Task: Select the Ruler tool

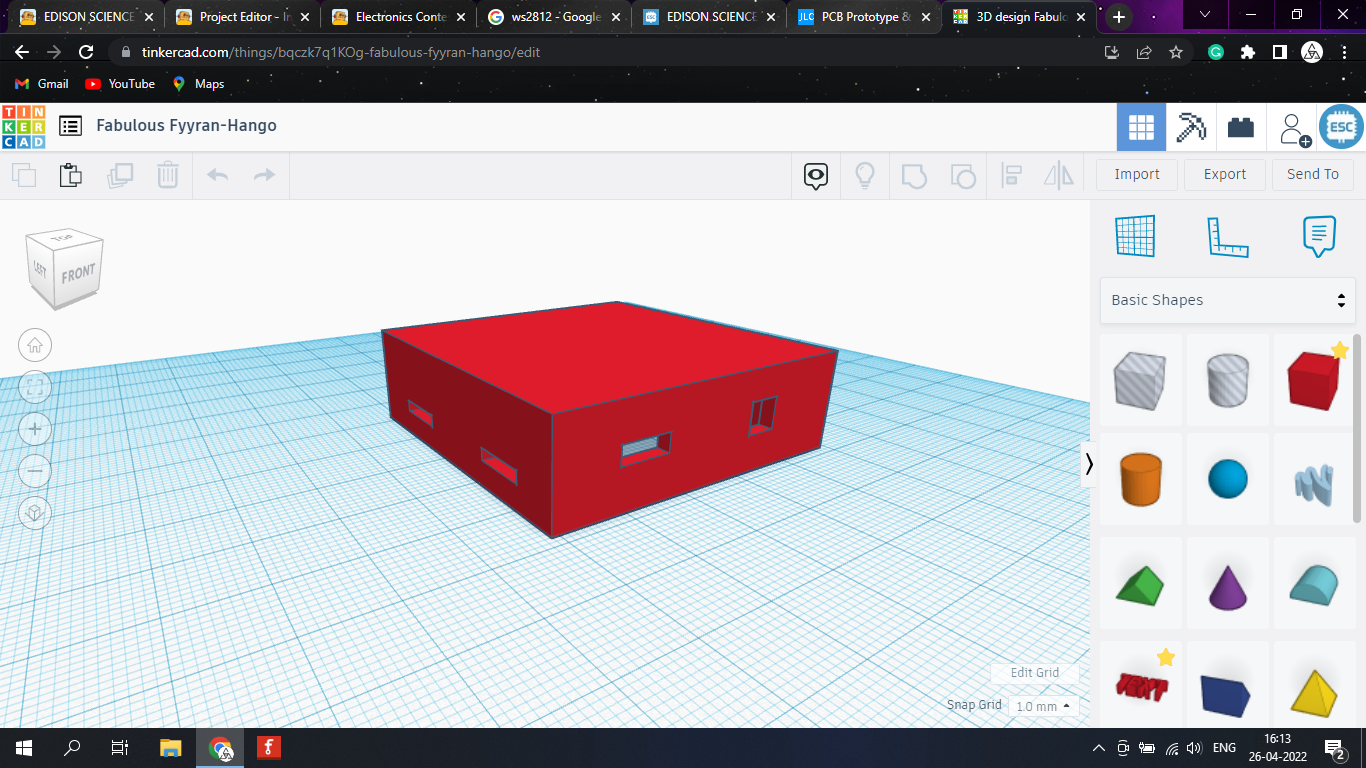Action: point(1227,237)
